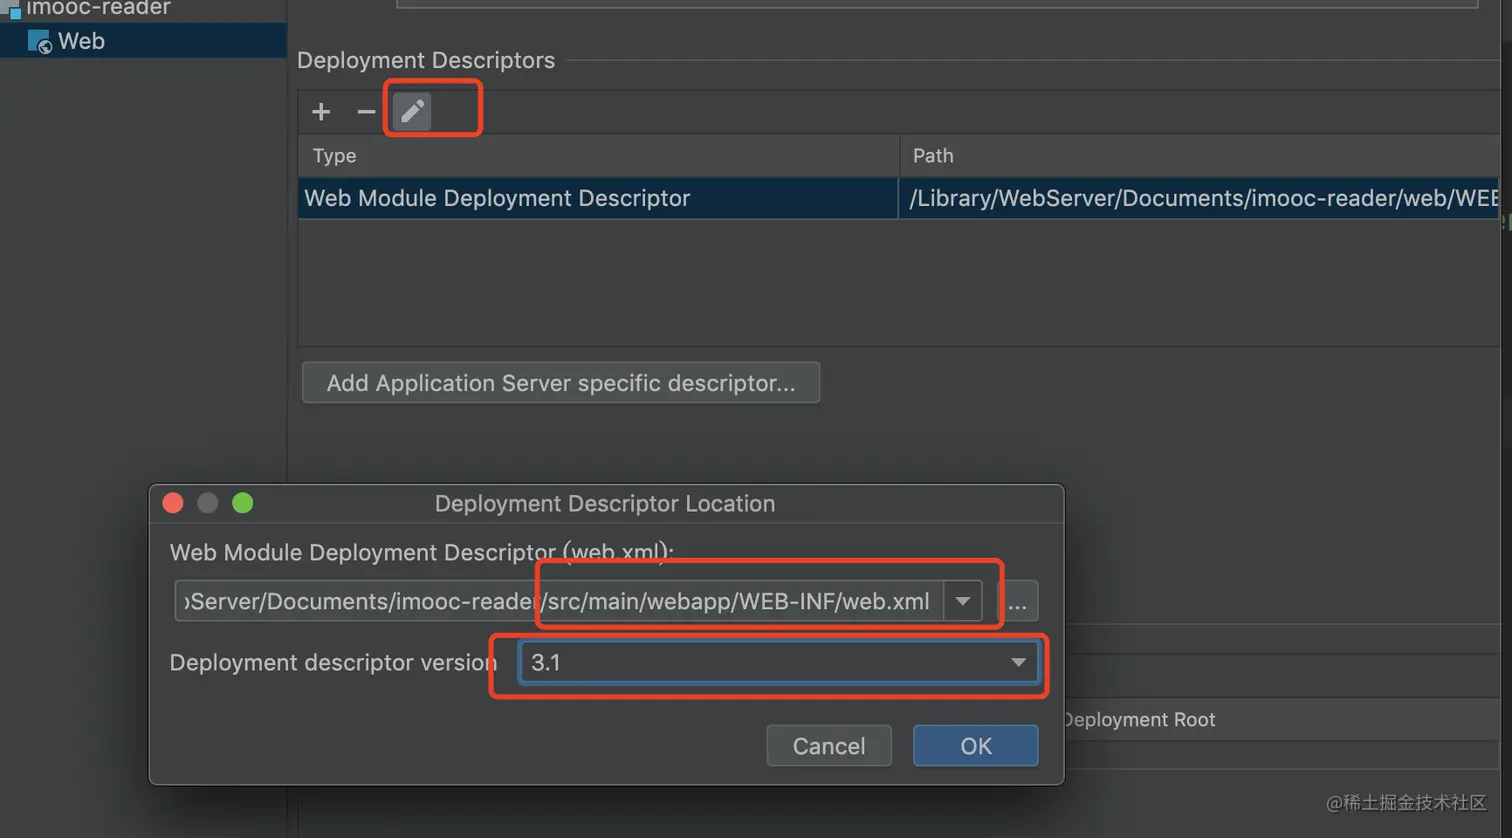Select the Web facet tree item
1512x838 pixels.
(x=81, y=41)
